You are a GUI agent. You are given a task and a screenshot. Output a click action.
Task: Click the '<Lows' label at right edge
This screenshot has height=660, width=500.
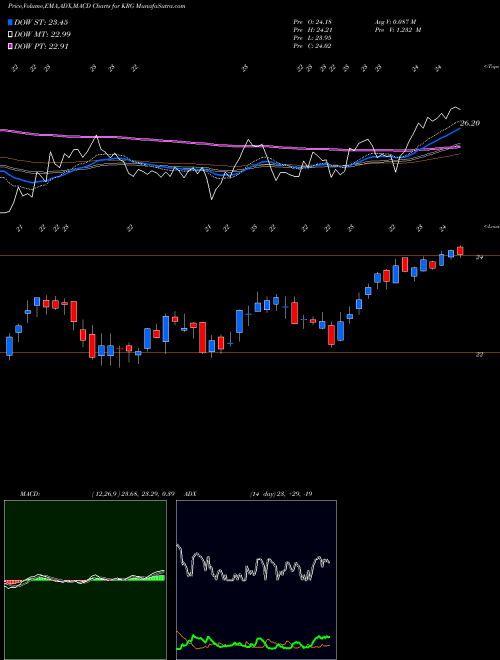click(x=491, y=226)
